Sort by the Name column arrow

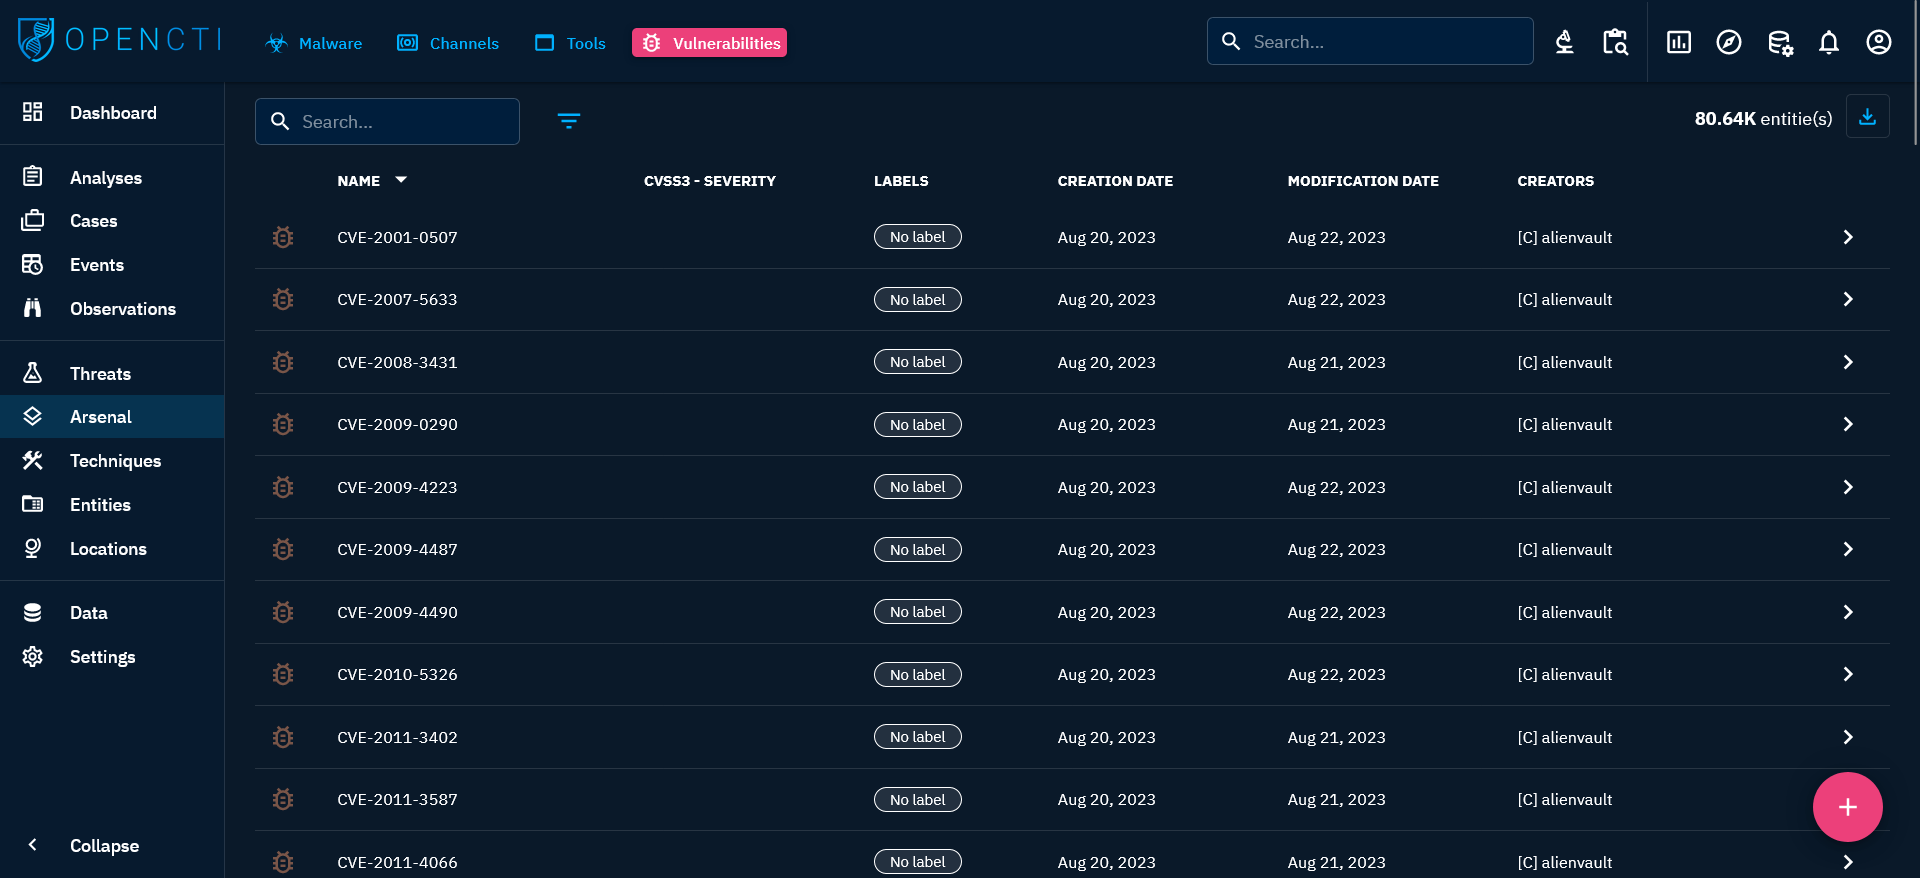coord(401,180)
